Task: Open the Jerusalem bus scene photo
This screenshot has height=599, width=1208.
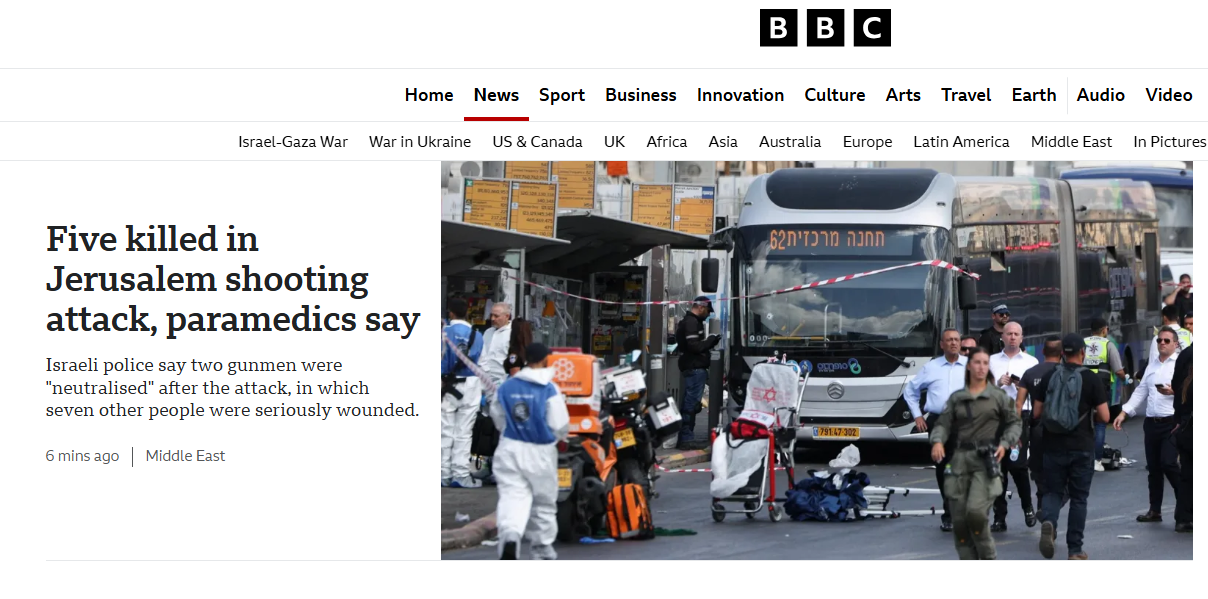Action: pos(817,360)
